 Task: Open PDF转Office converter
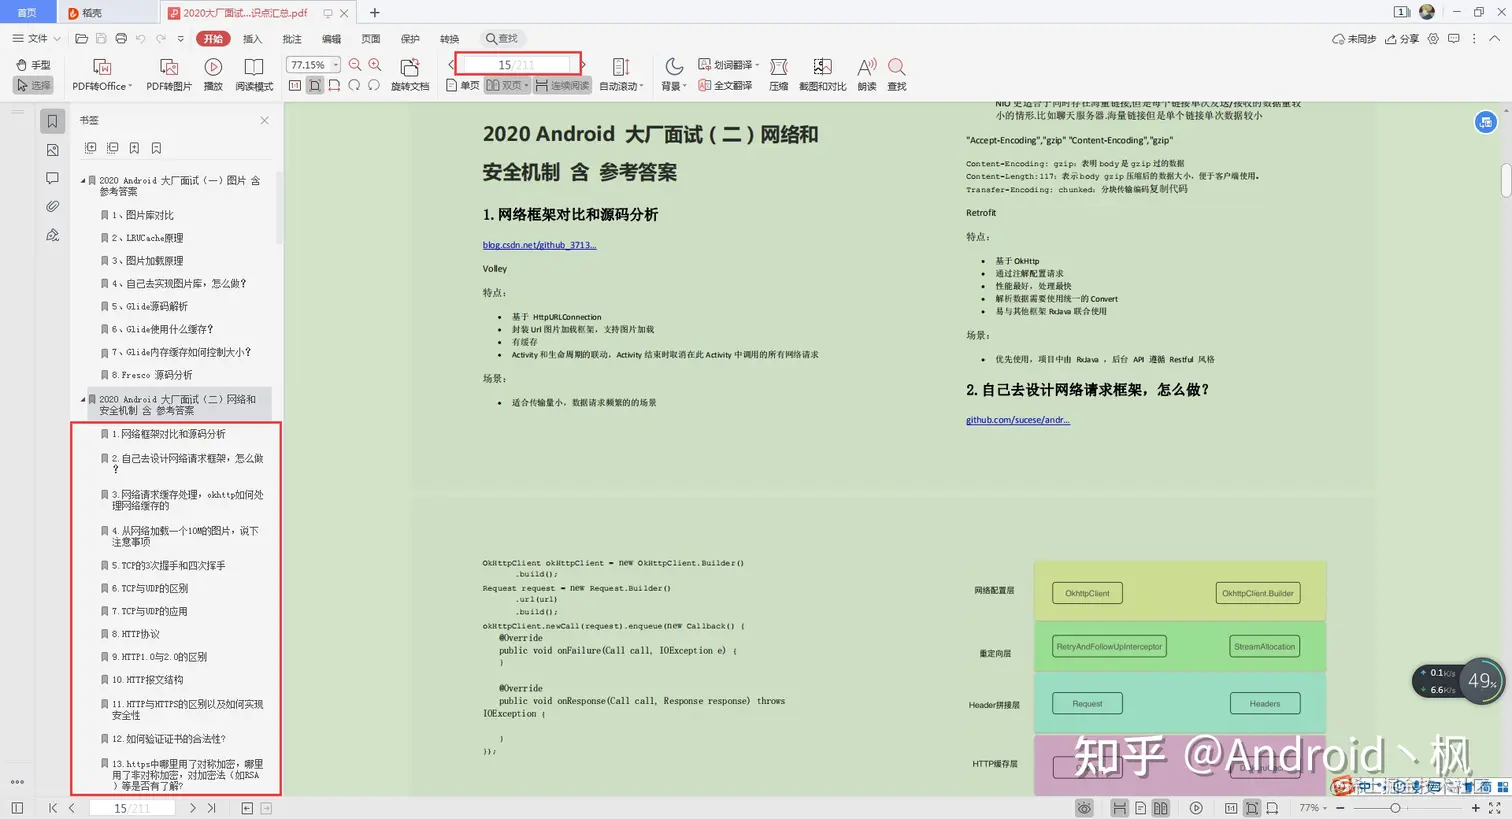pos(101,75)
